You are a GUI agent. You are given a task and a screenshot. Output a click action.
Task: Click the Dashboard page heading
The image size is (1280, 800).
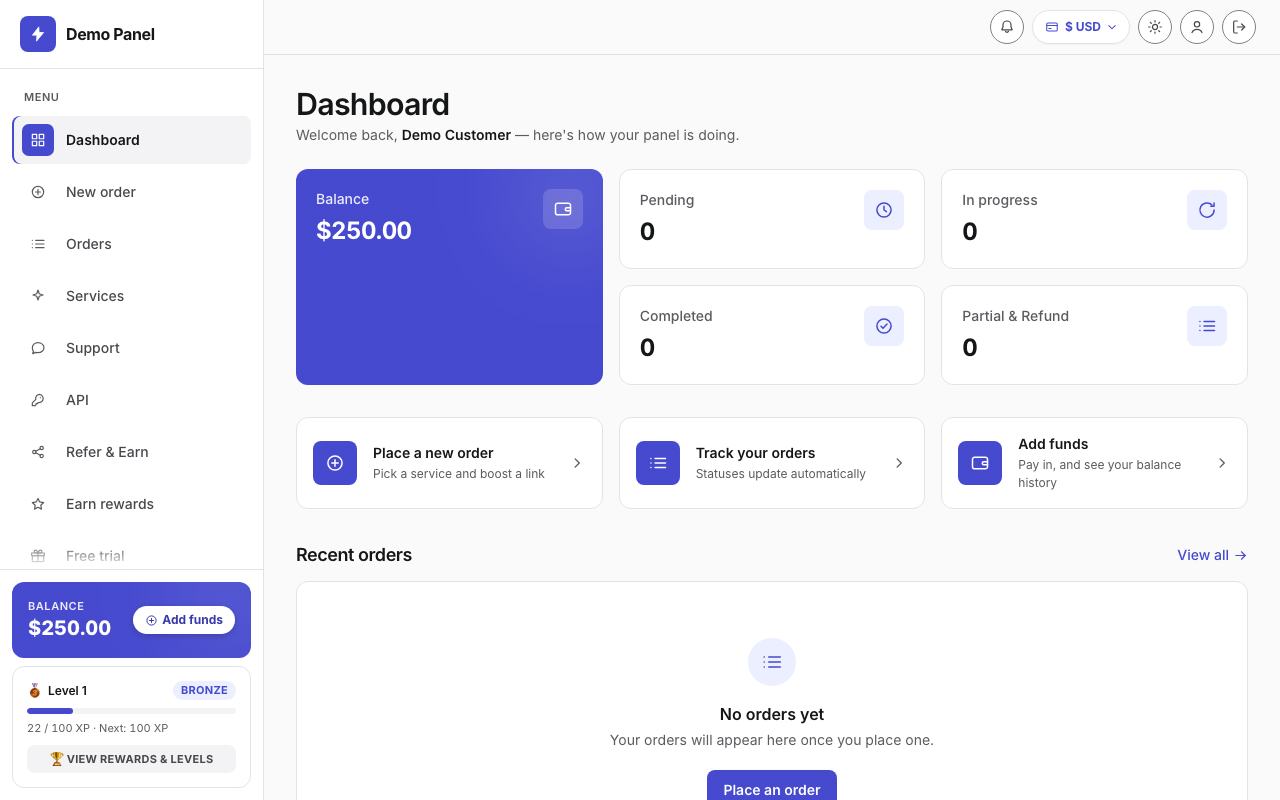pyautogui.click(x=373, y=104)
